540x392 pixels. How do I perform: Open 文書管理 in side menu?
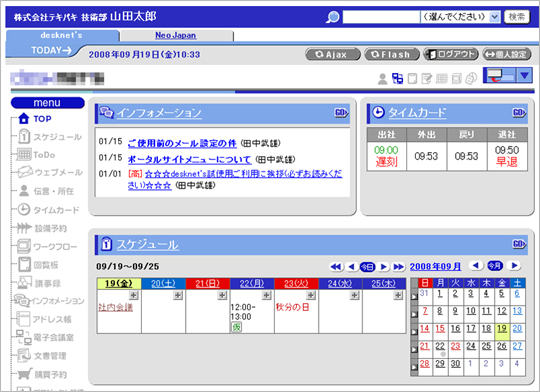pyautogui.click(x=41, y=356)
